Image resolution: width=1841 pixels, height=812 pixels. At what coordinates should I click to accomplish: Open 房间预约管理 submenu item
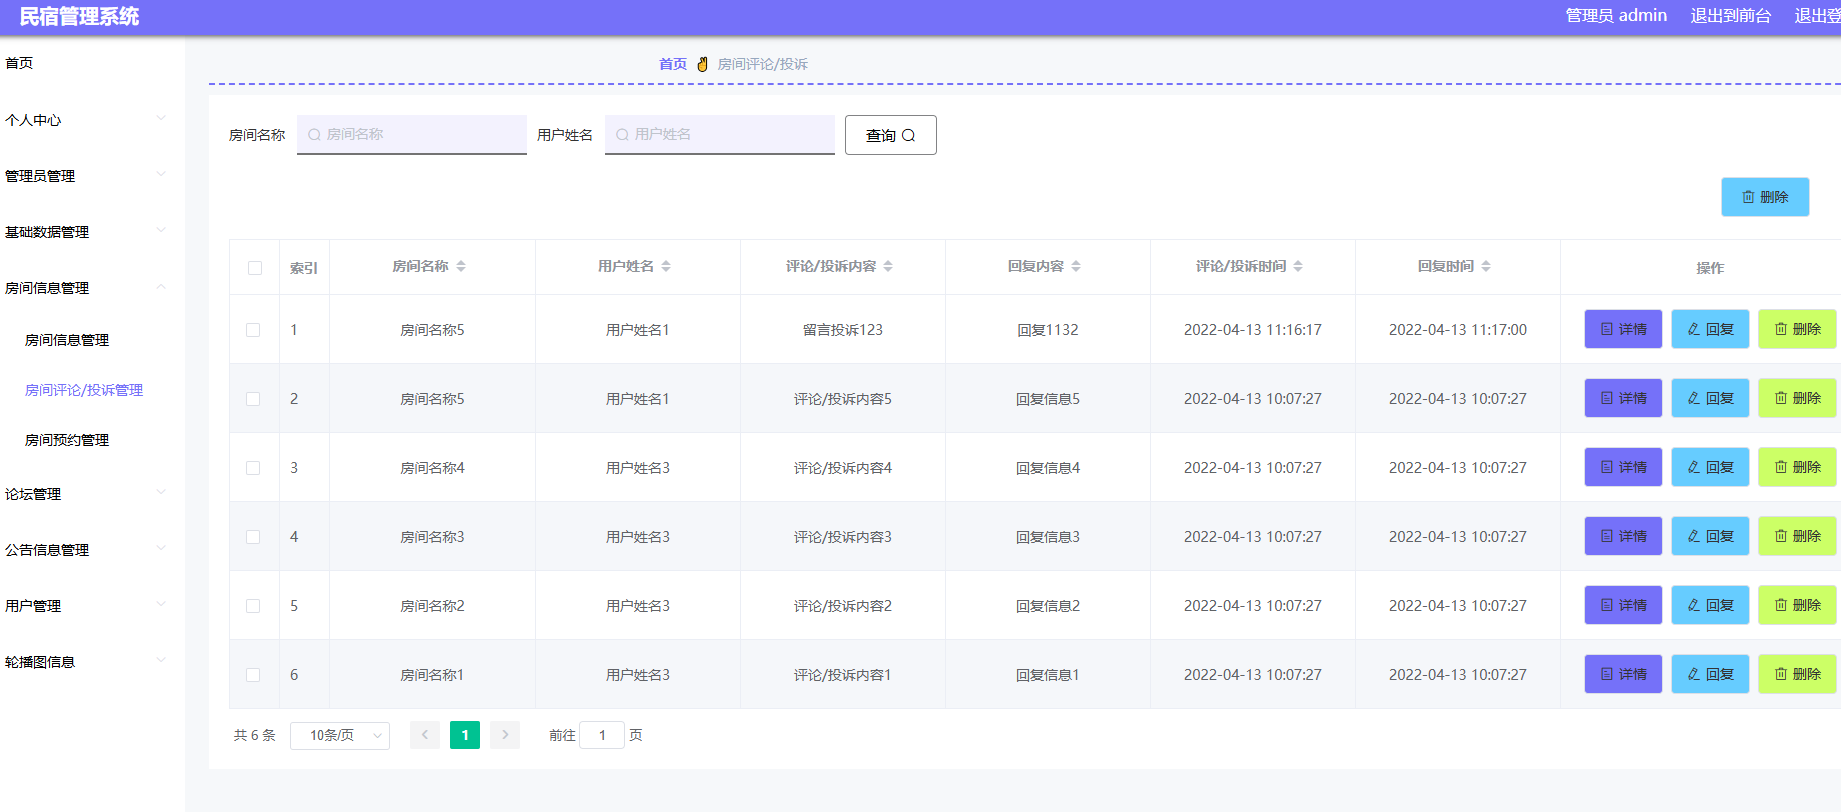pos(67,440)
